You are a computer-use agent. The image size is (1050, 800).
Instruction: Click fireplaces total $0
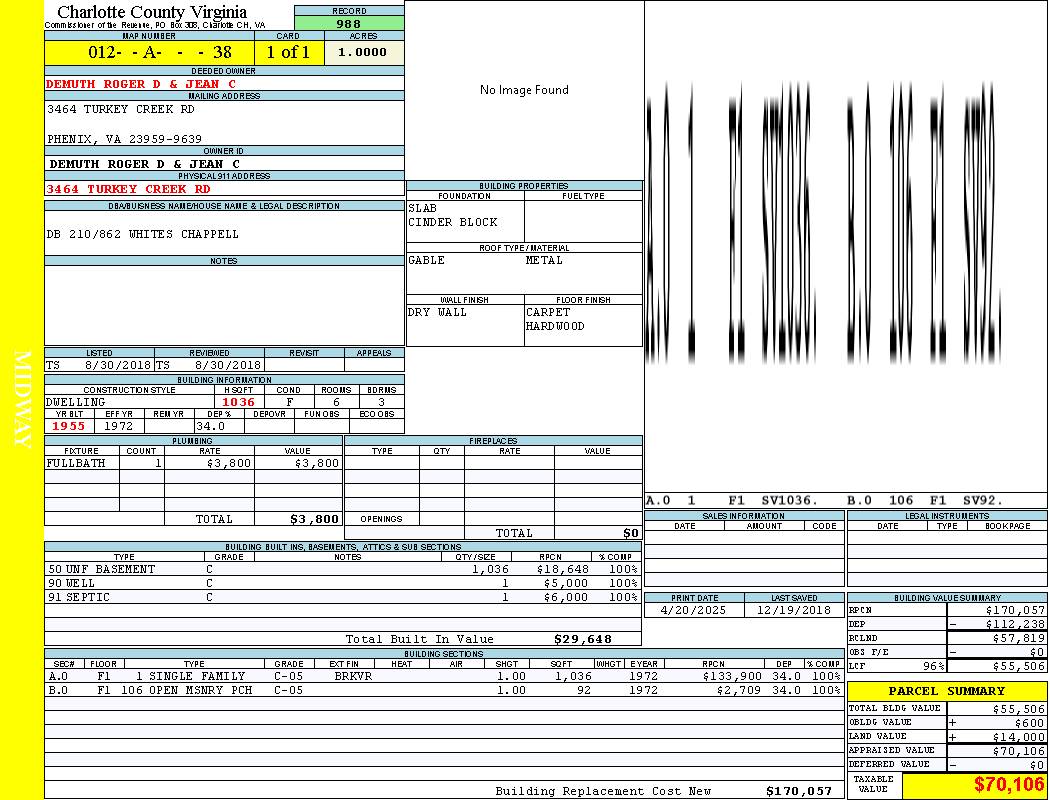(x=631, y=534)
